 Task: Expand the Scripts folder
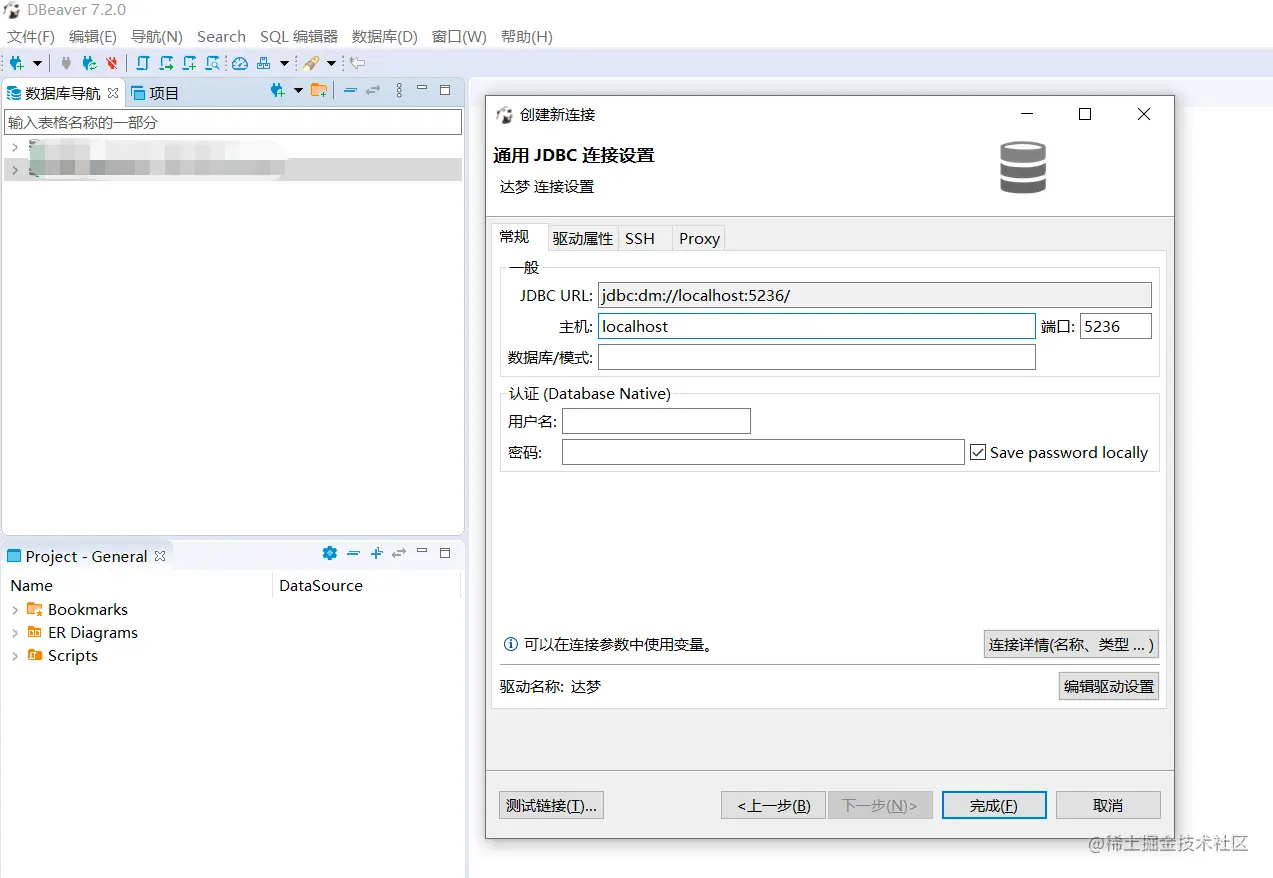(15, 656)
